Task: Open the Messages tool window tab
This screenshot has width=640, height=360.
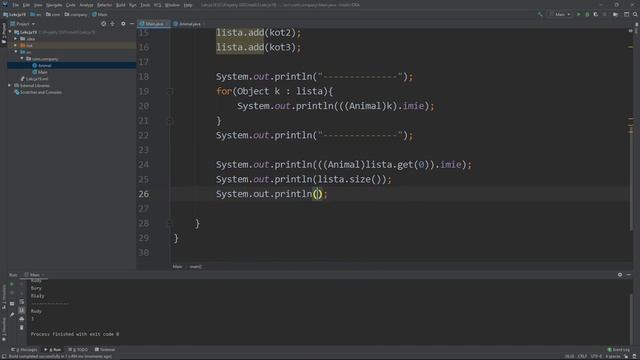Action: [24, 350]
